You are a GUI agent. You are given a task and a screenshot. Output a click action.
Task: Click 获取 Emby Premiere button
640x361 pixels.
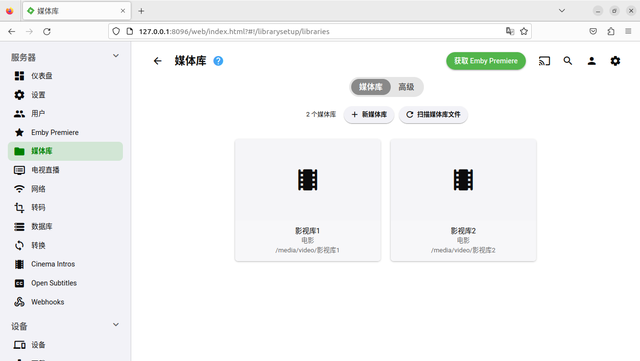[486, 61]
